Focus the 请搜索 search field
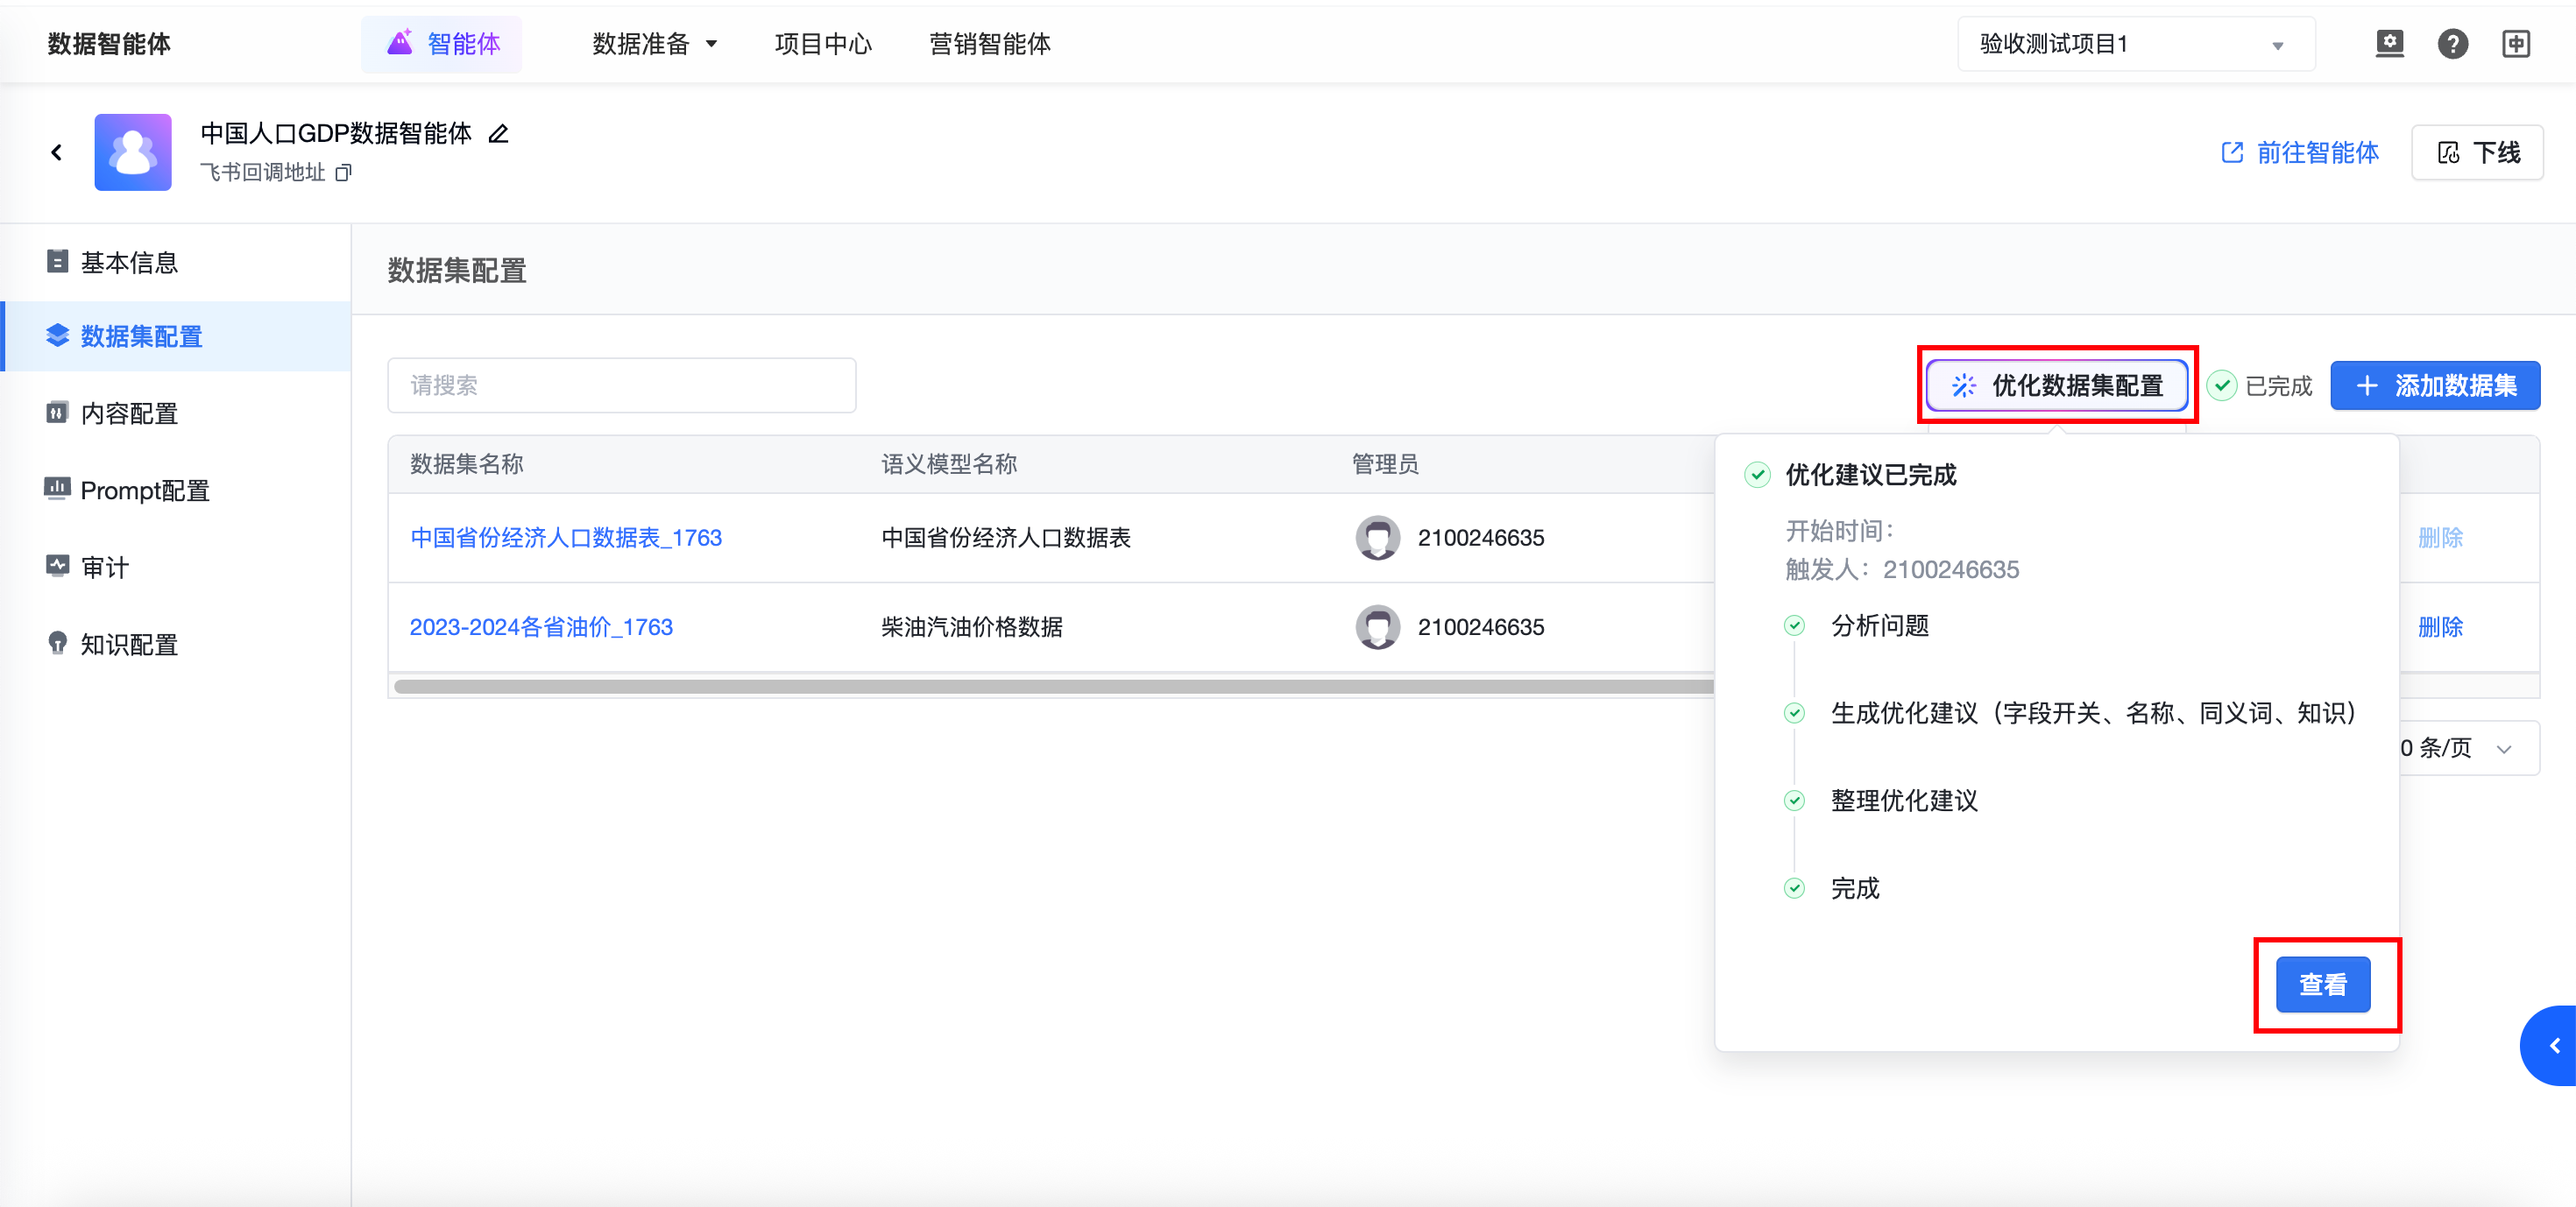Viewport: 2576px width, 1207px height. pyautogui.click(x=621, y=385)
